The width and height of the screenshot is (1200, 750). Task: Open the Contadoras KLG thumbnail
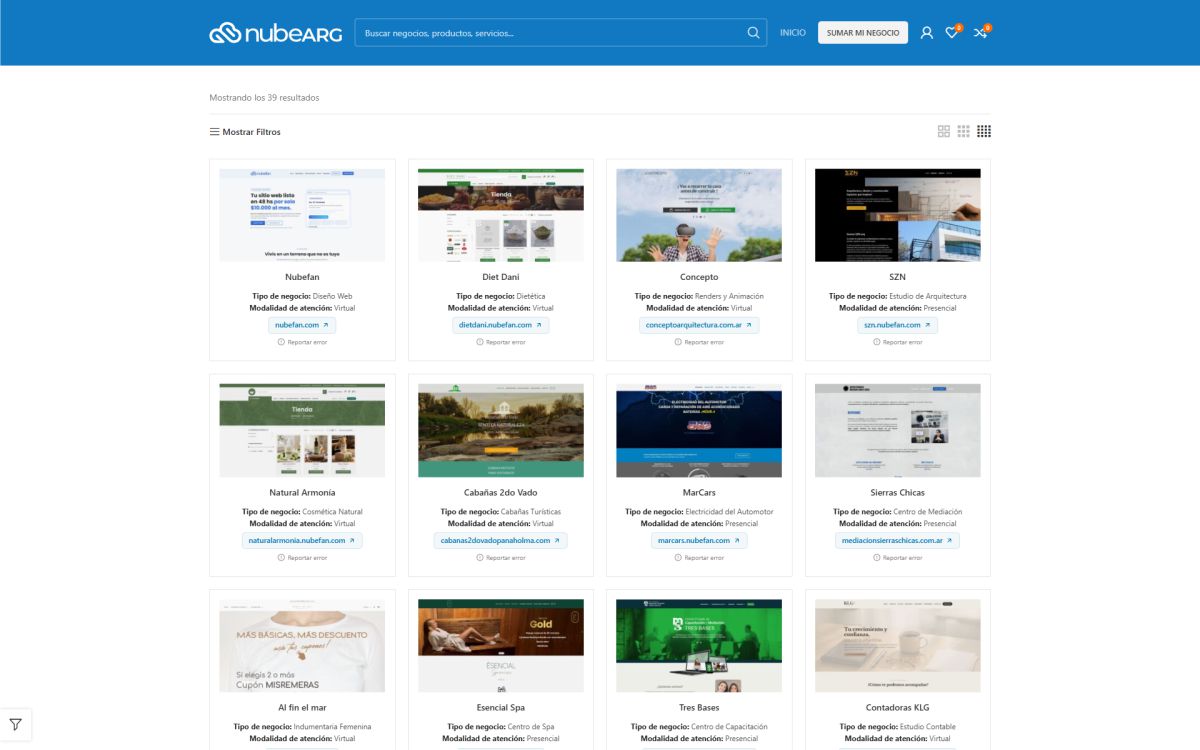(x=897, y=646)
